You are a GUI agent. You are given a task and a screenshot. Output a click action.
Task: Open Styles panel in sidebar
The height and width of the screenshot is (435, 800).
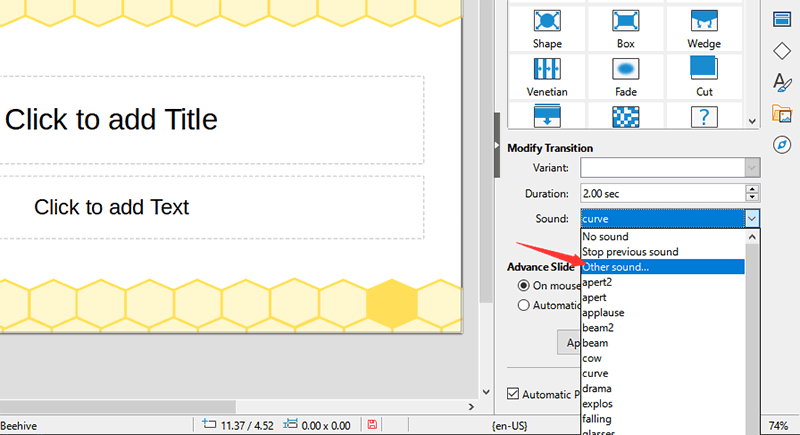point(782,82)
